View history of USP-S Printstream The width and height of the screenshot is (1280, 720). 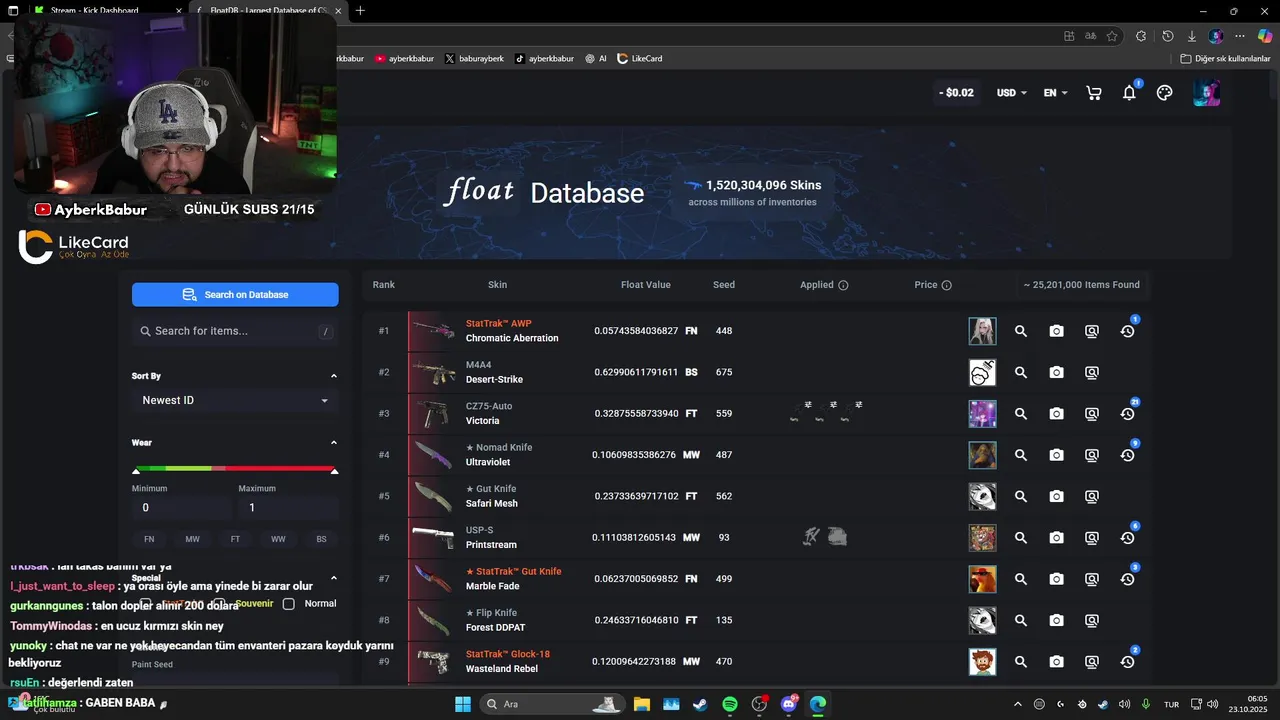coord(1127,538)
